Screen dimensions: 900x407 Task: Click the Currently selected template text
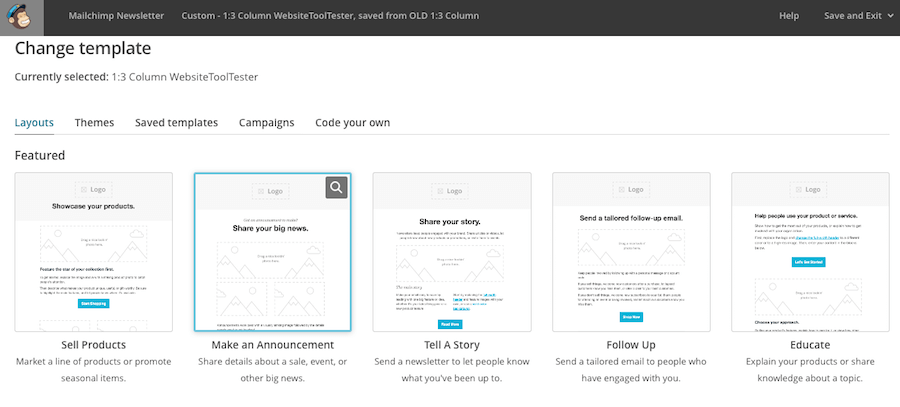[136, 77]
